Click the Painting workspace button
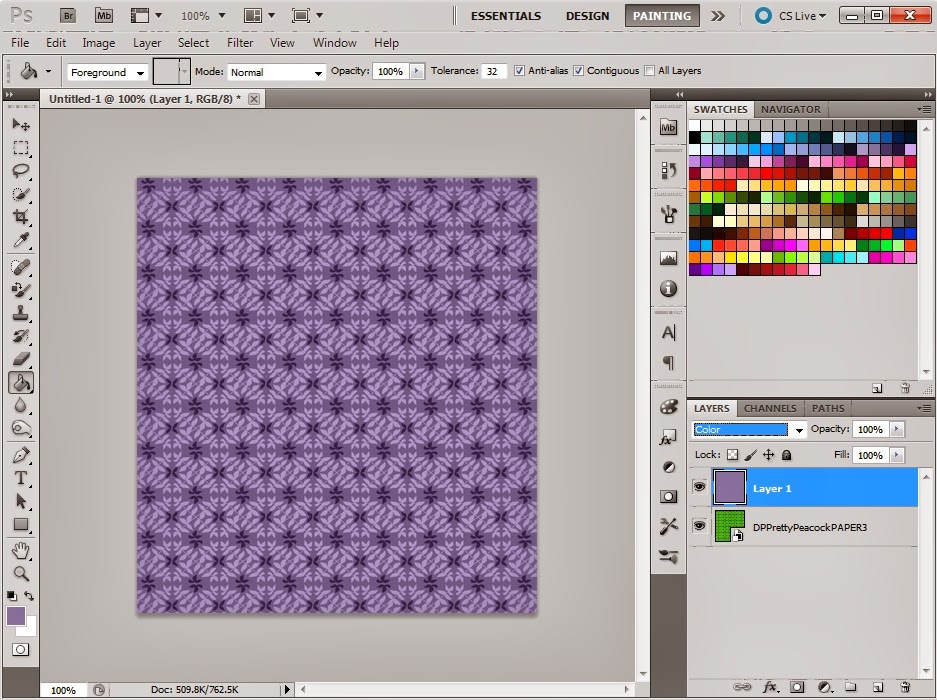 (x=662, y=16)
